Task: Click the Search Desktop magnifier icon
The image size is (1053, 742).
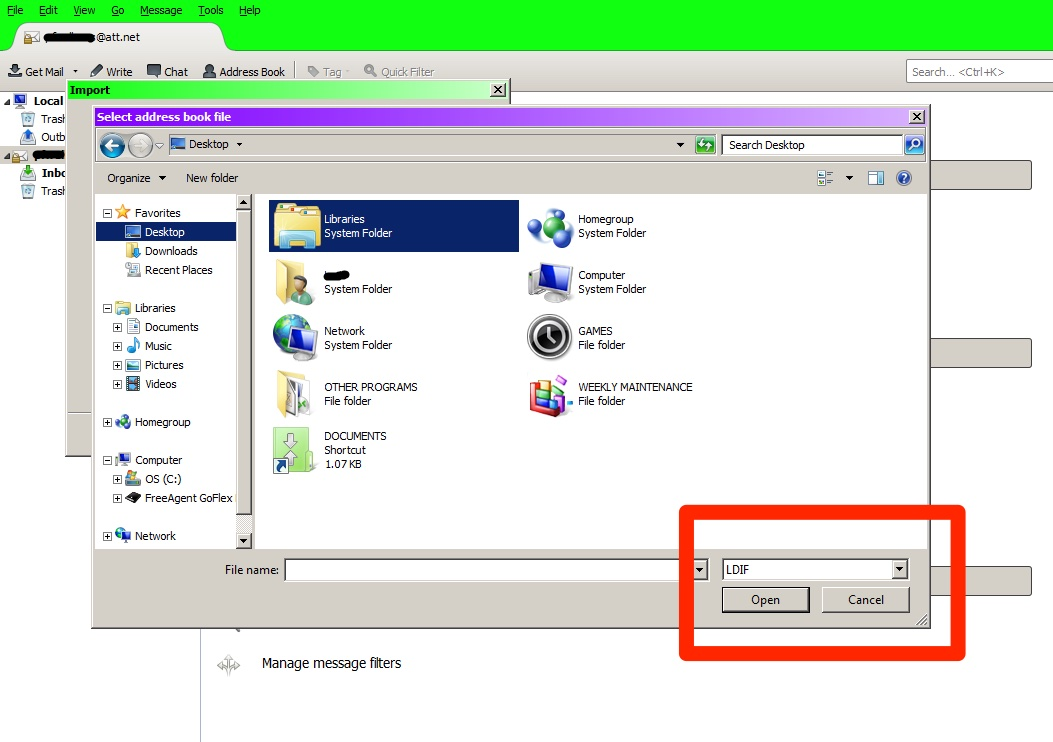Action: tap(913, 144)
